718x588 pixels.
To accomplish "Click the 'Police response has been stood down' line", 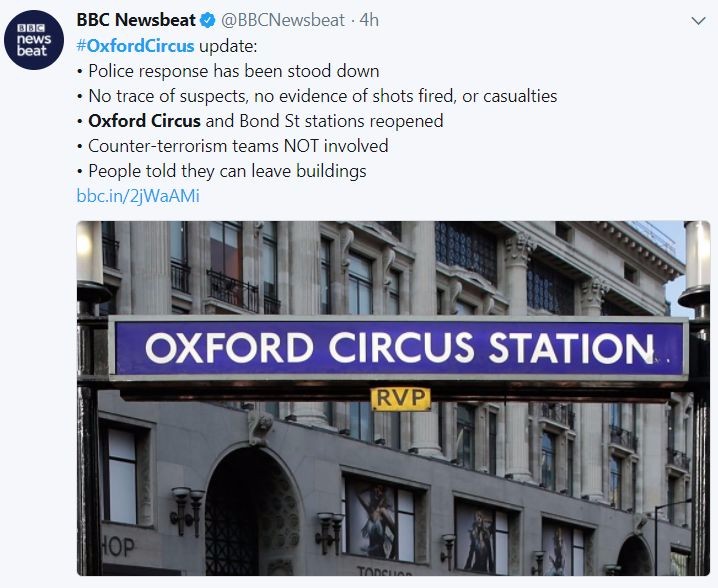I will tap(233, 71).
